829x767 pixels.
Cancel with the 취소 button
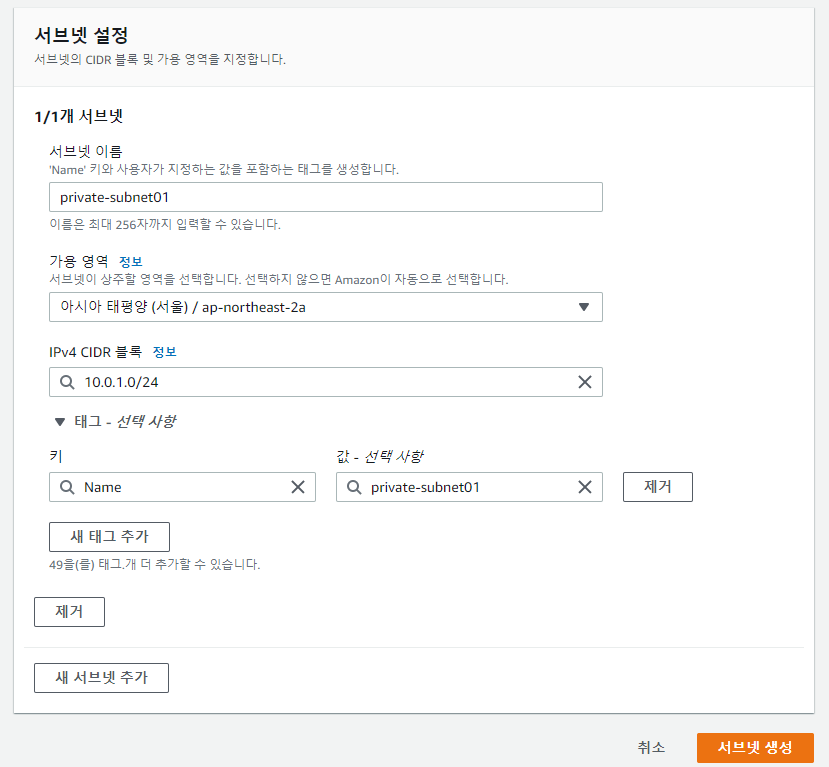[x=651, y=747]
